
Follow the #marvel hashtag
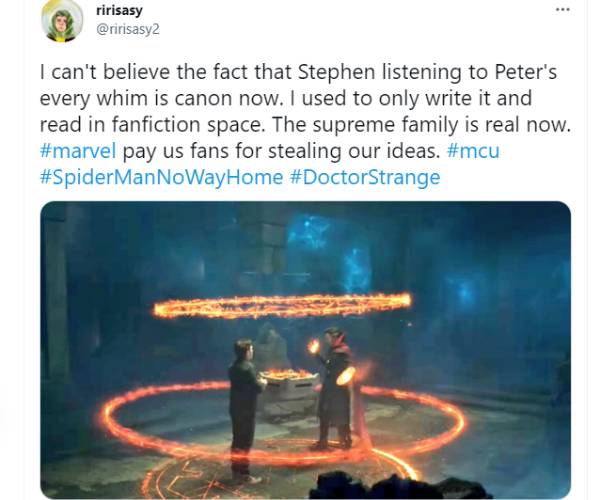[x=78, y=151]
